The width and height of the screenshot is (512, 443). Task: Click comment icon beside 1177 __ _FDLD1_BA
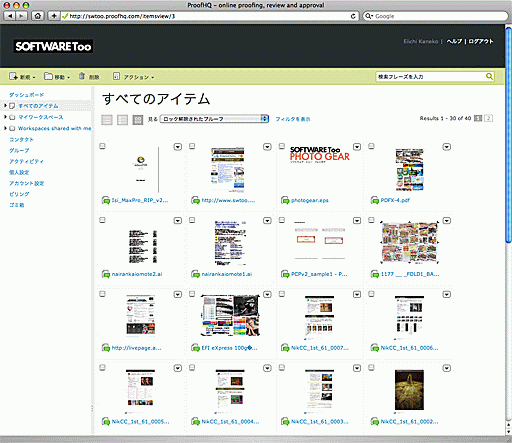coord(375,274)
